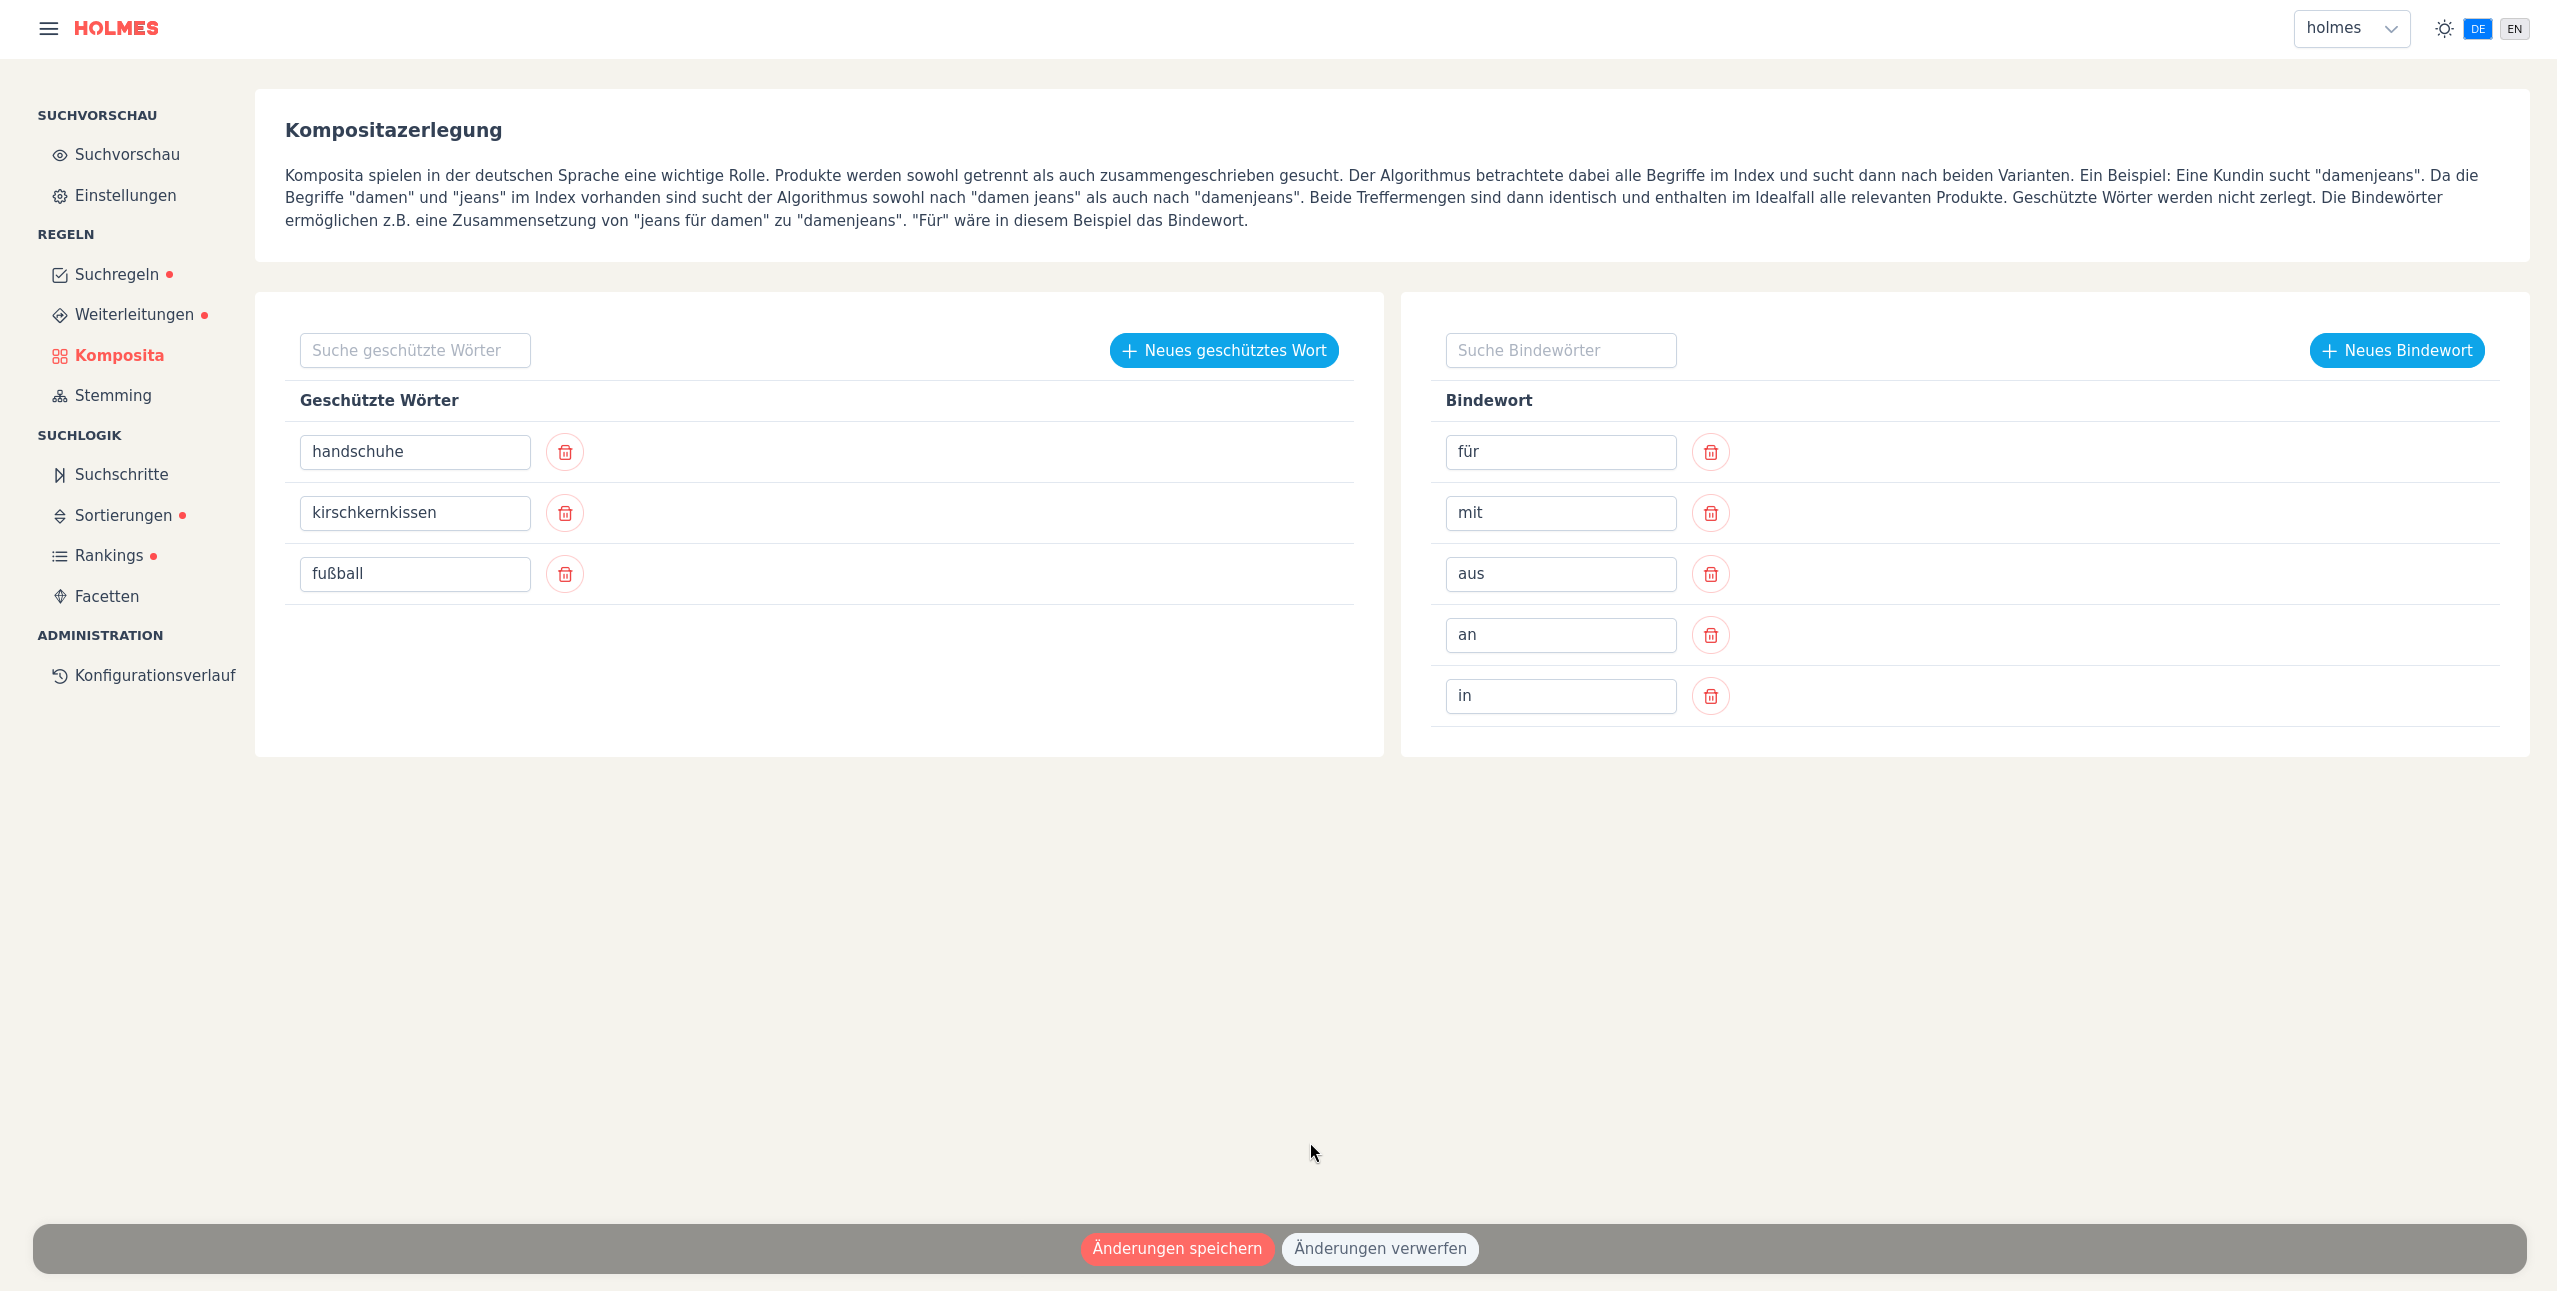Viewport: 2557px width, 1291px height.
Task: Delete protected word fußball
Action: pyautogui.click(x=565, y=575)
